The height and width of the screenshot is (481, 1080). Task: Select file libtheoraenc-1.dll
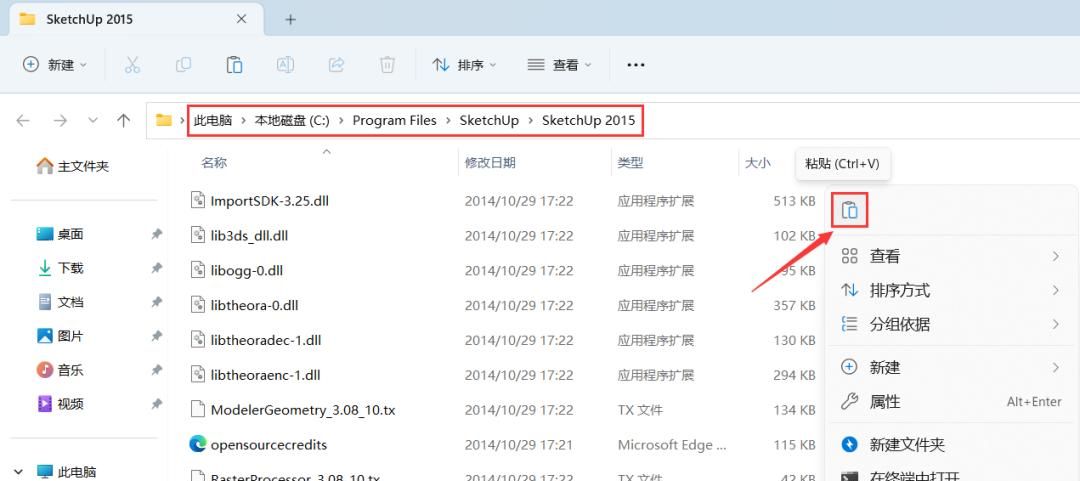tap(266, 375)
